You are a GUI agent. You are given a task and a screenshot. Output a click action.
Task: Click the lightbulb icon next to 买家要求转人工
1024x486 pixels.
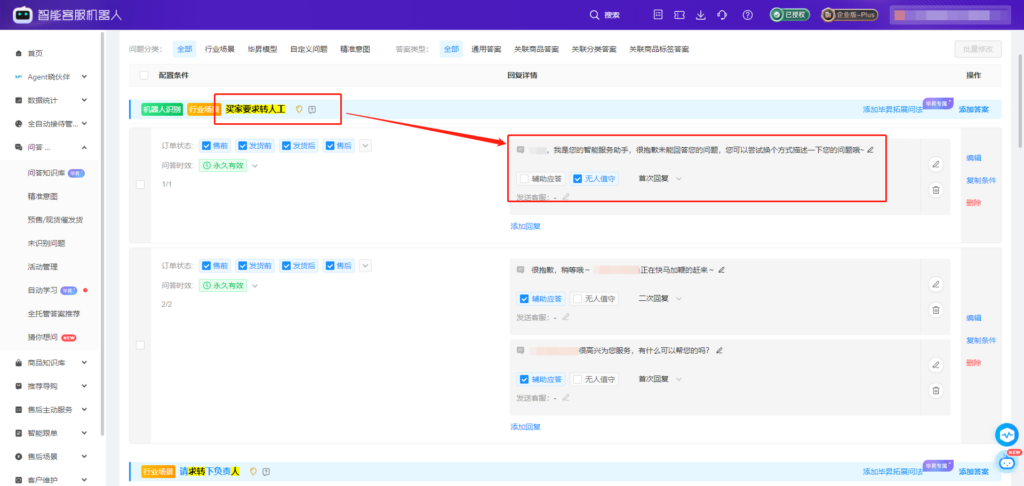click(299, 110)
